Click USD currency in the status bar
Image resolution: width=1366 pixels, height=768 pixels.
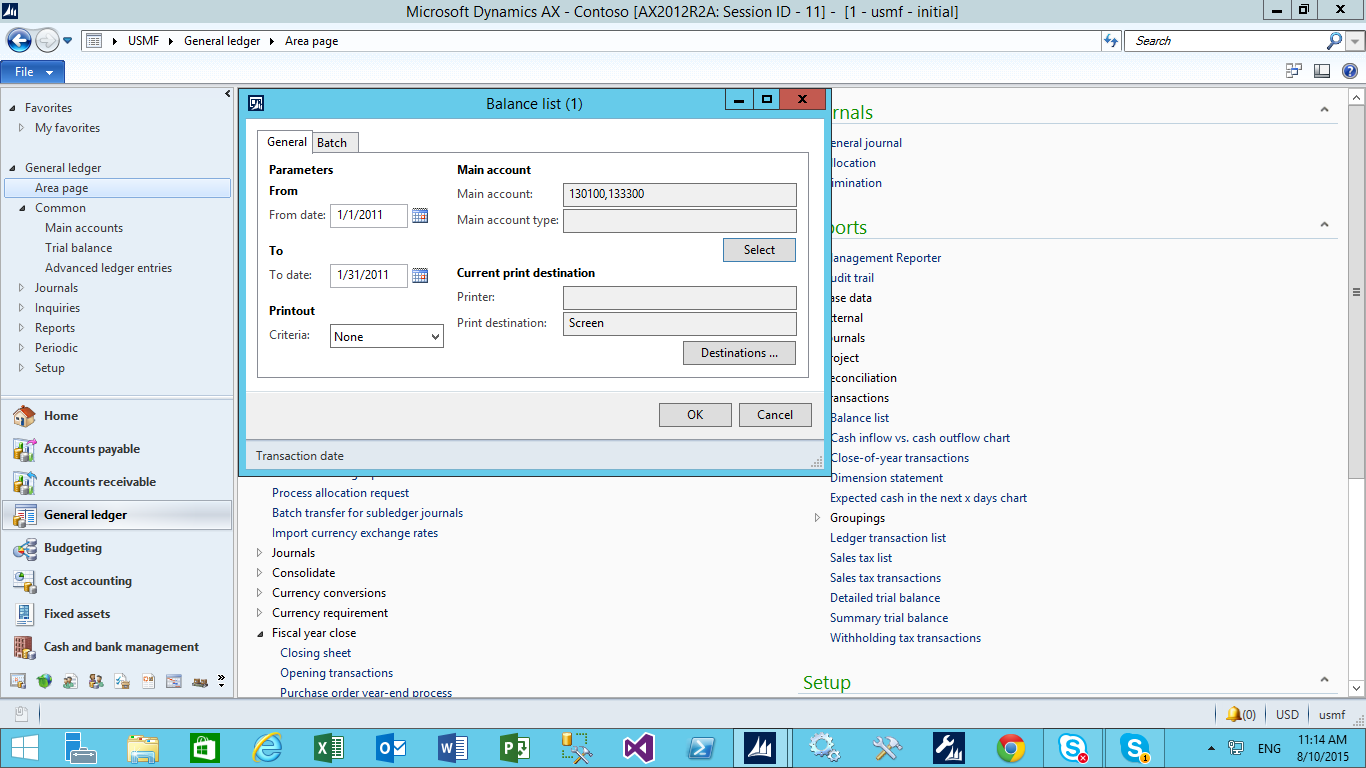coord(1287,715)
